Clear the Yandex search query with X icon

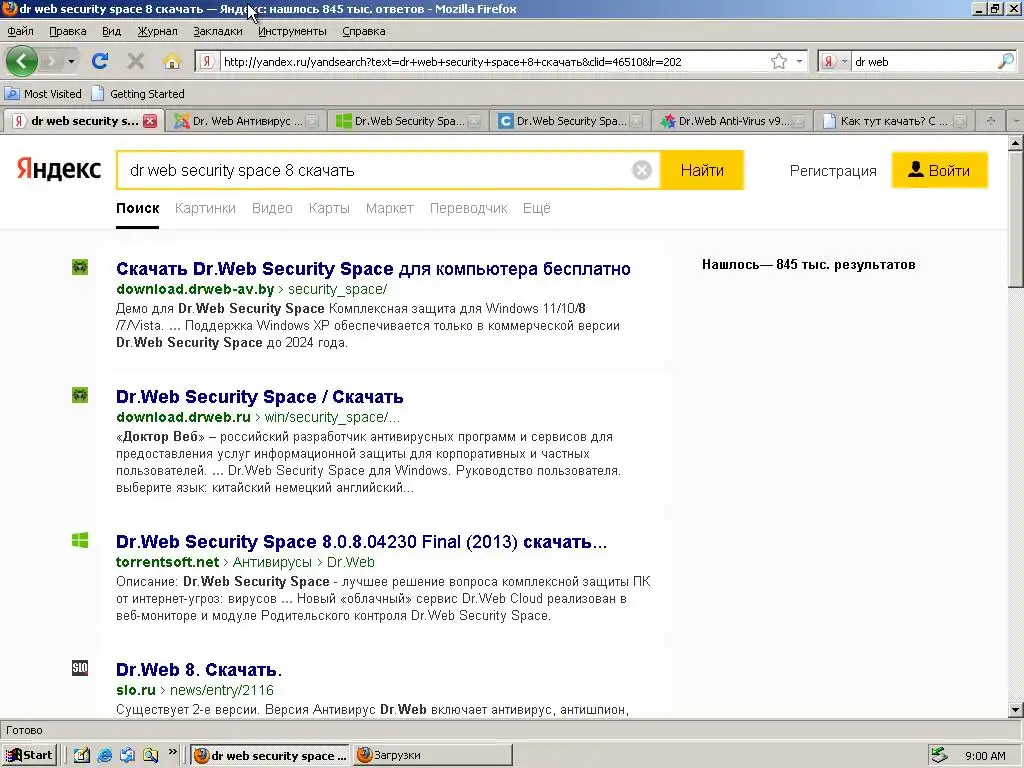(x=641, y=170)
